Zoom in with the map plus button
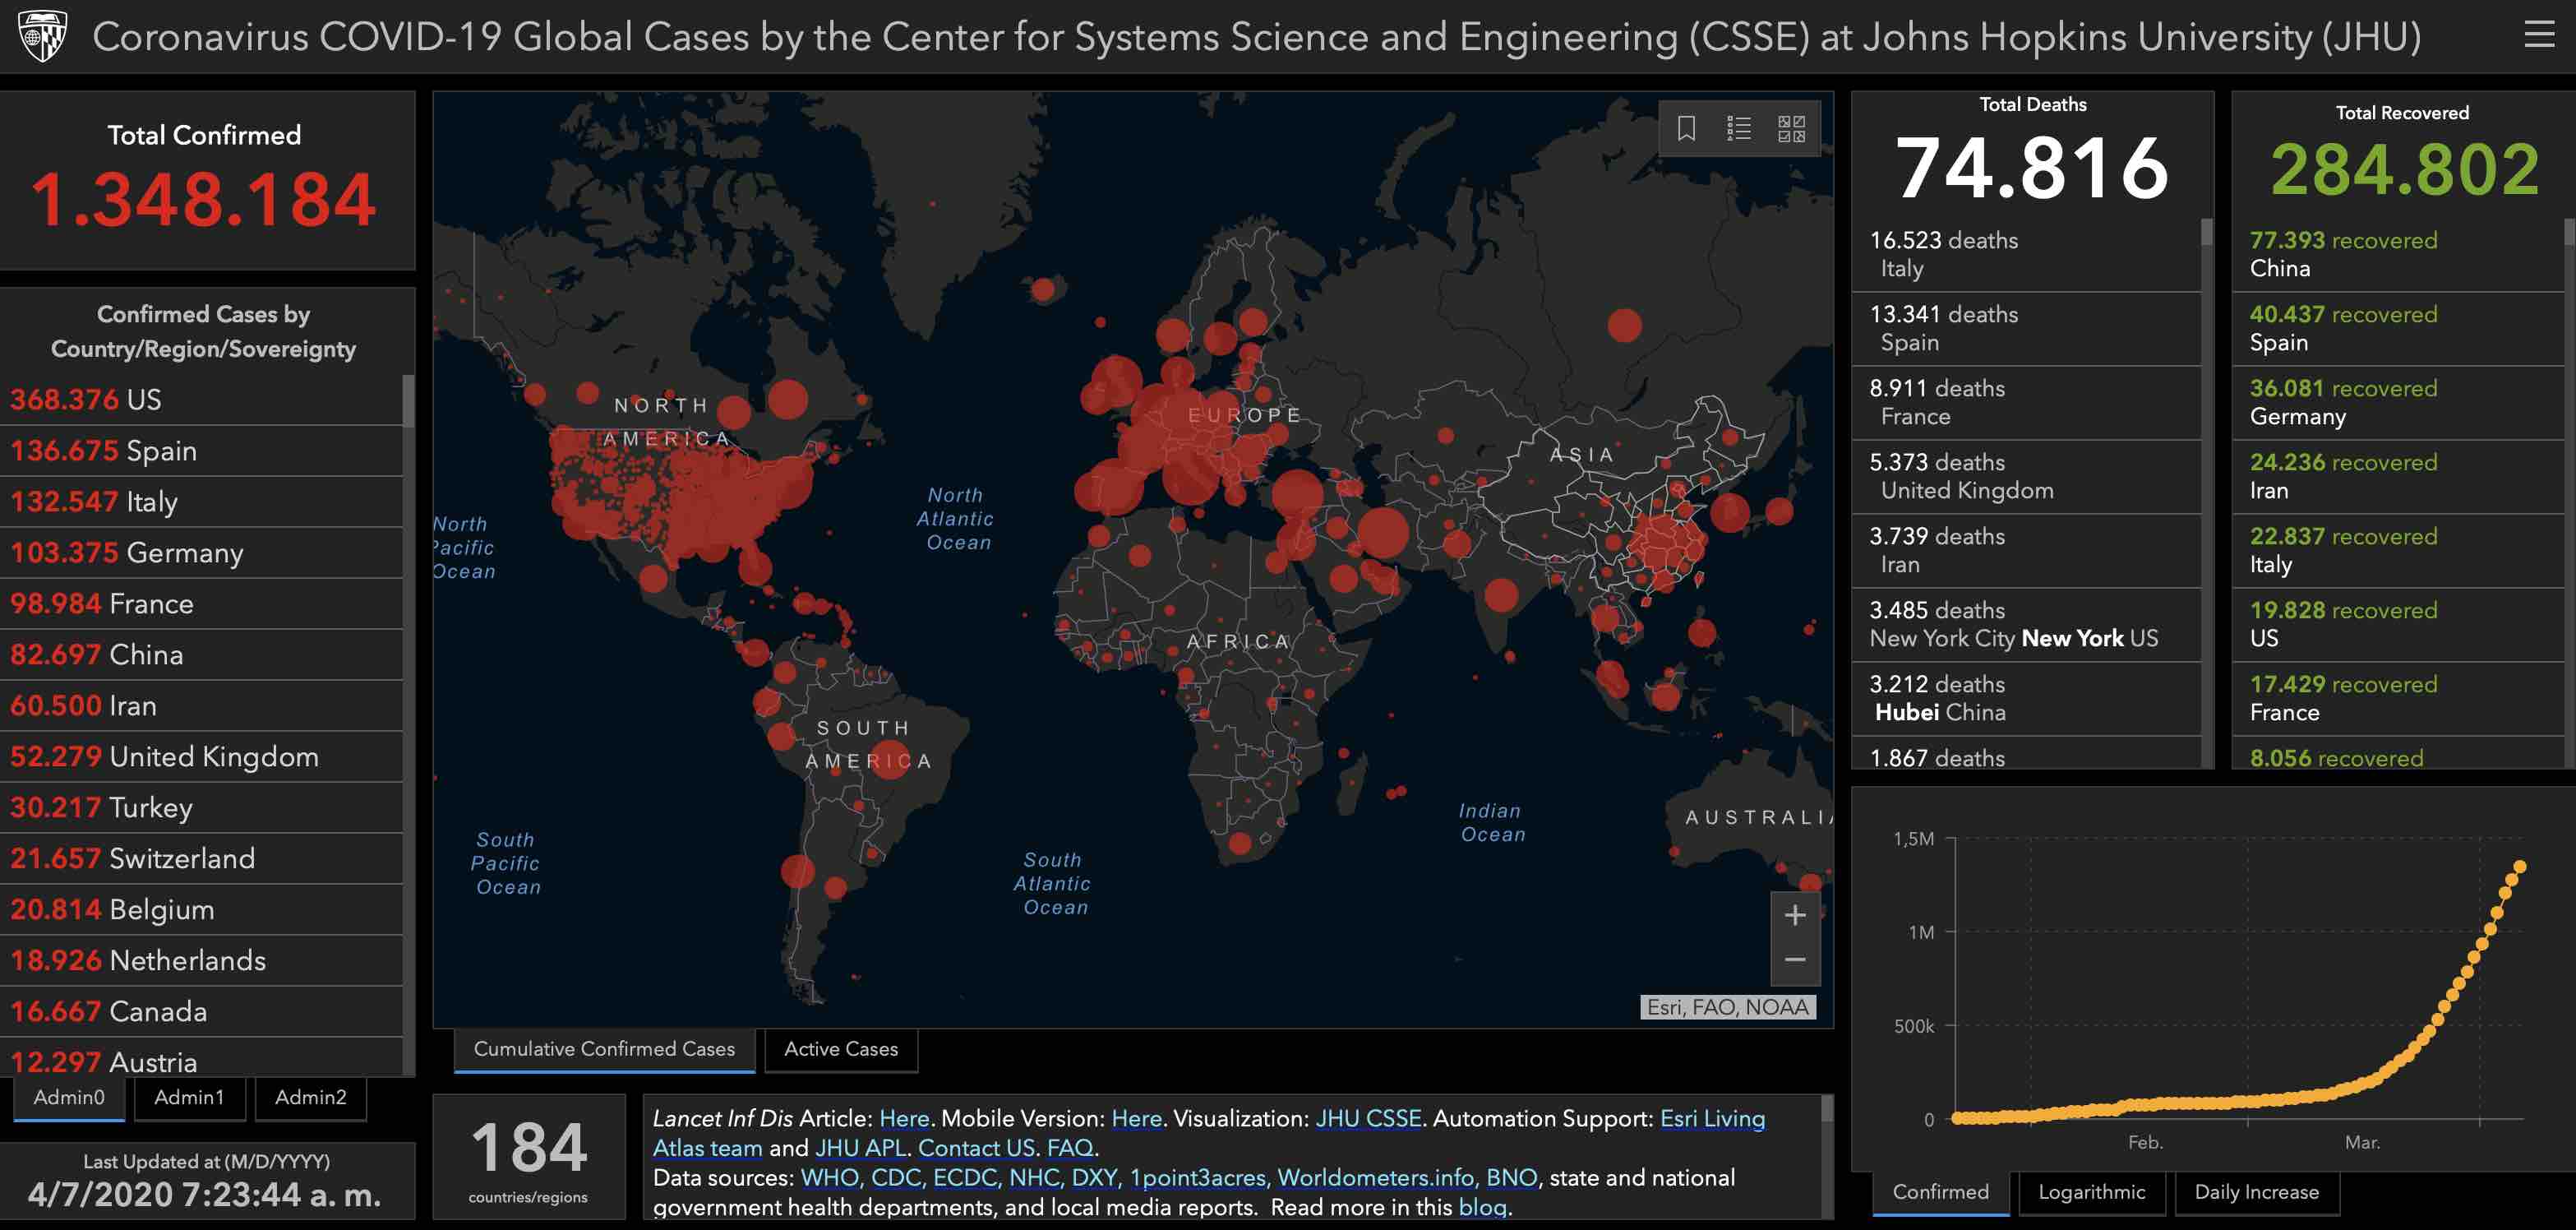This screenshot has height=1230, width=2576. tap(1795, 915)
